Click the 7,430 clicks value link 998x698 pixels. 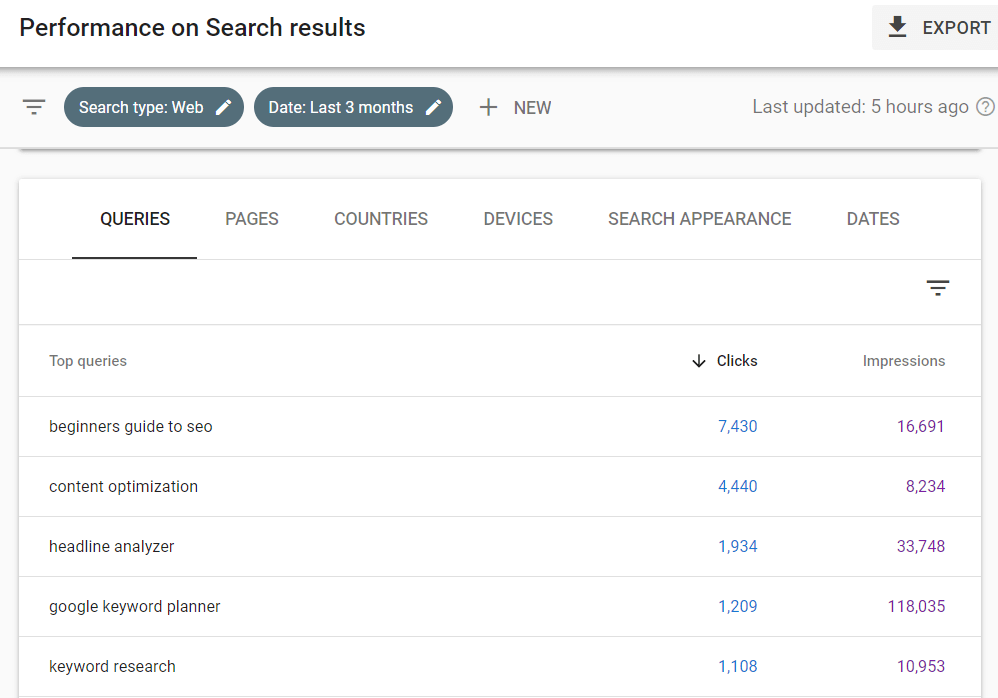(x=738, y=426)
